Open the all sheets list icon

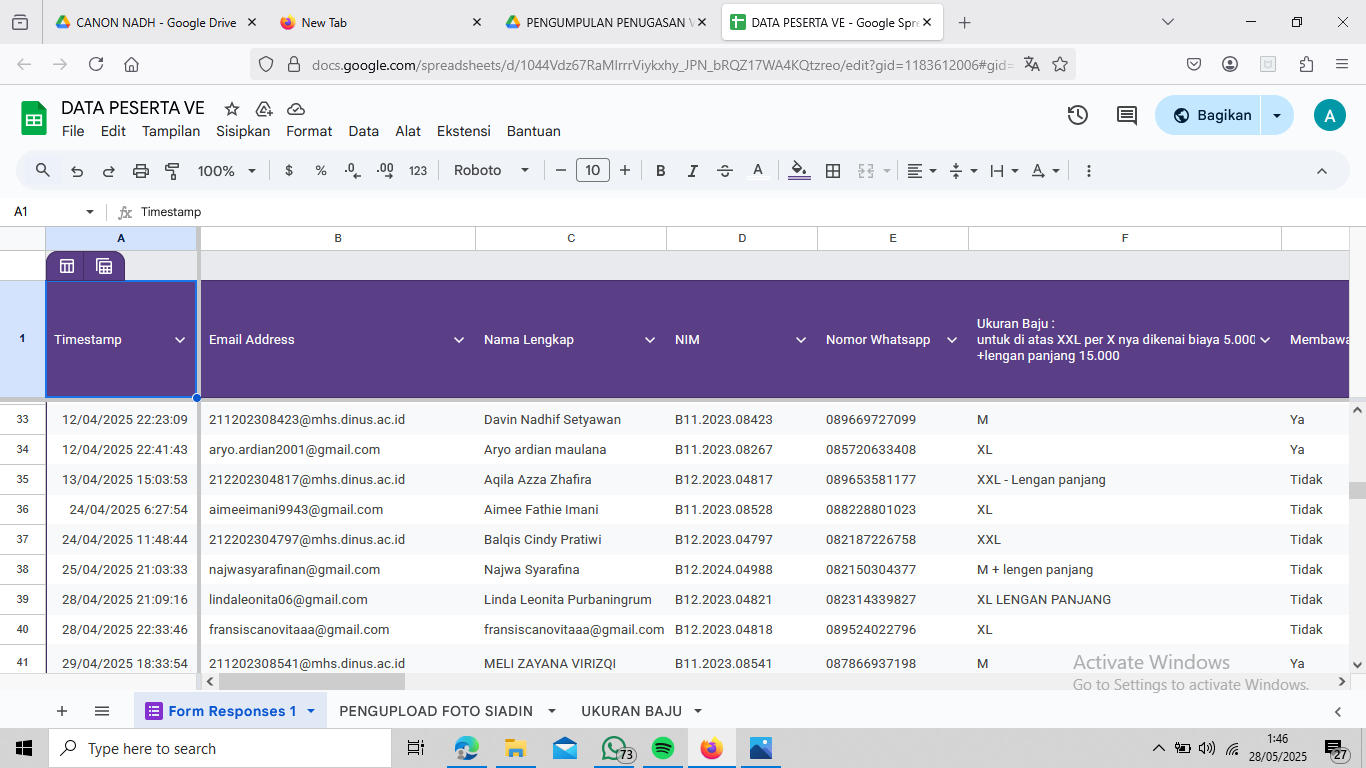click(102, 711)
